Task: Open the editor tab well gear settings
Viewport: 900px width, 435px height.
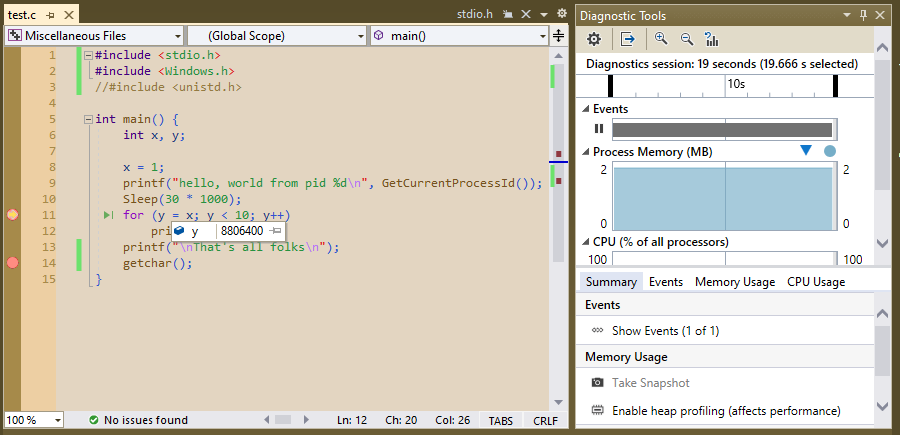Action: pyautogui.click(x=561, y=14)
